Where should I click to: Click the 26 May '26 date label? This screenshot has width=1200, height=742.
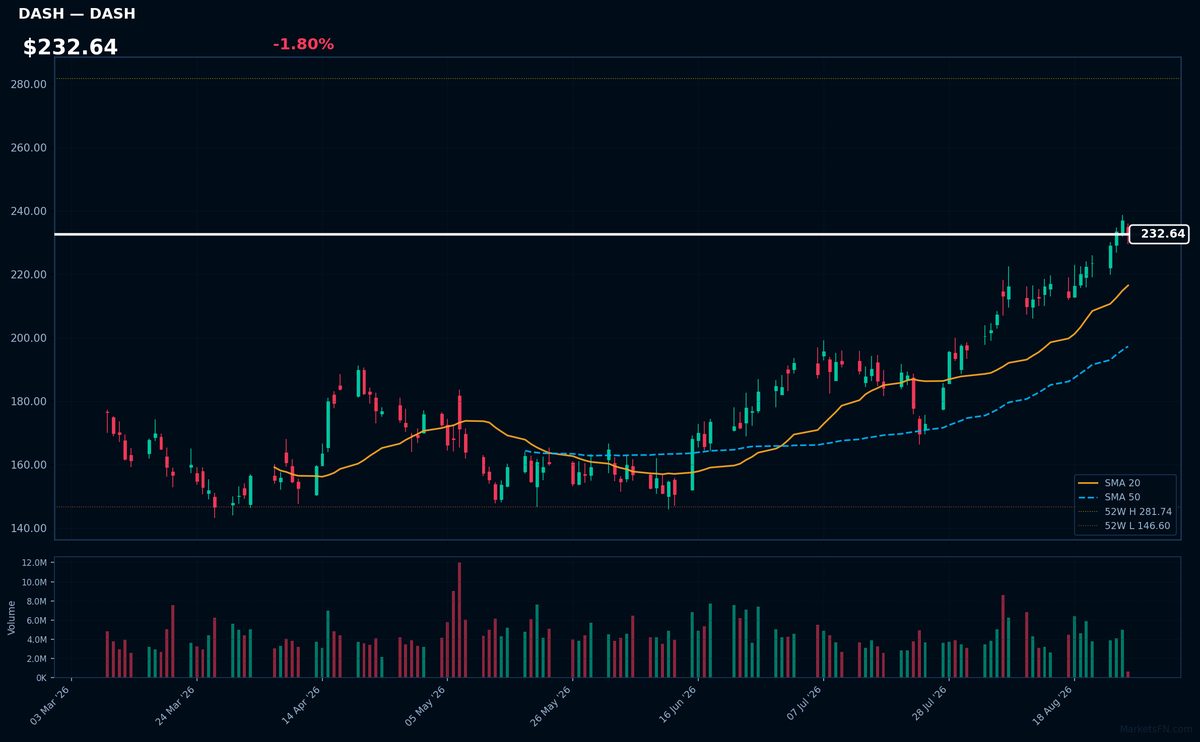point(552,706)
